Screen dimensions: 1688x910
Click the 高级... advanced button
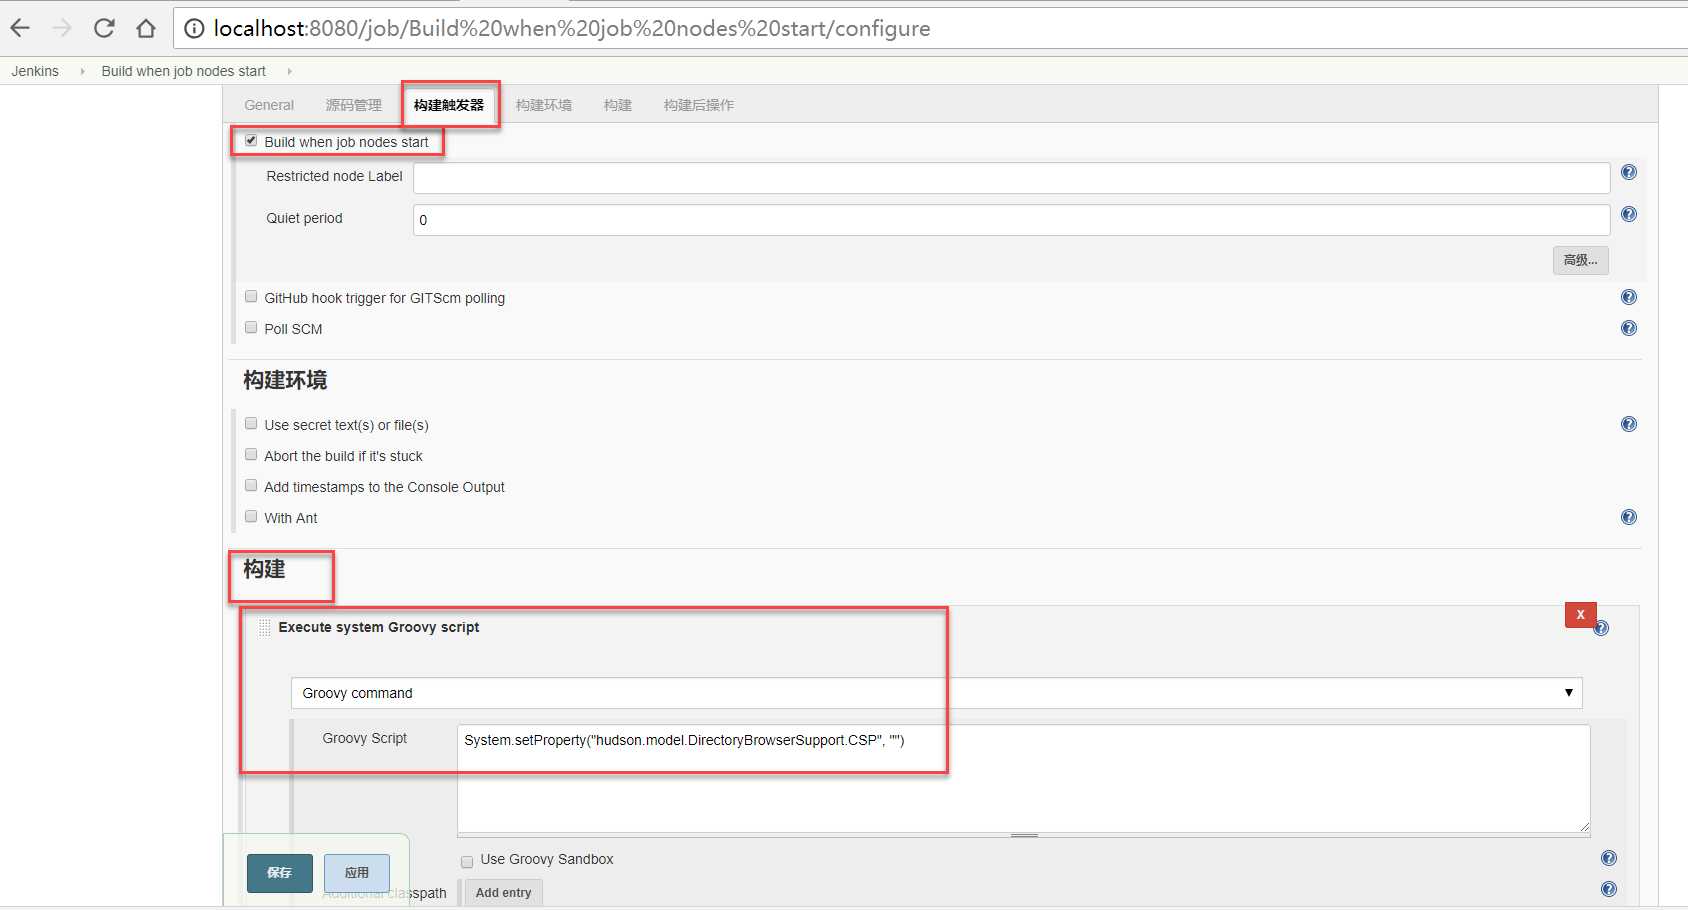[x=1581, y=260]
